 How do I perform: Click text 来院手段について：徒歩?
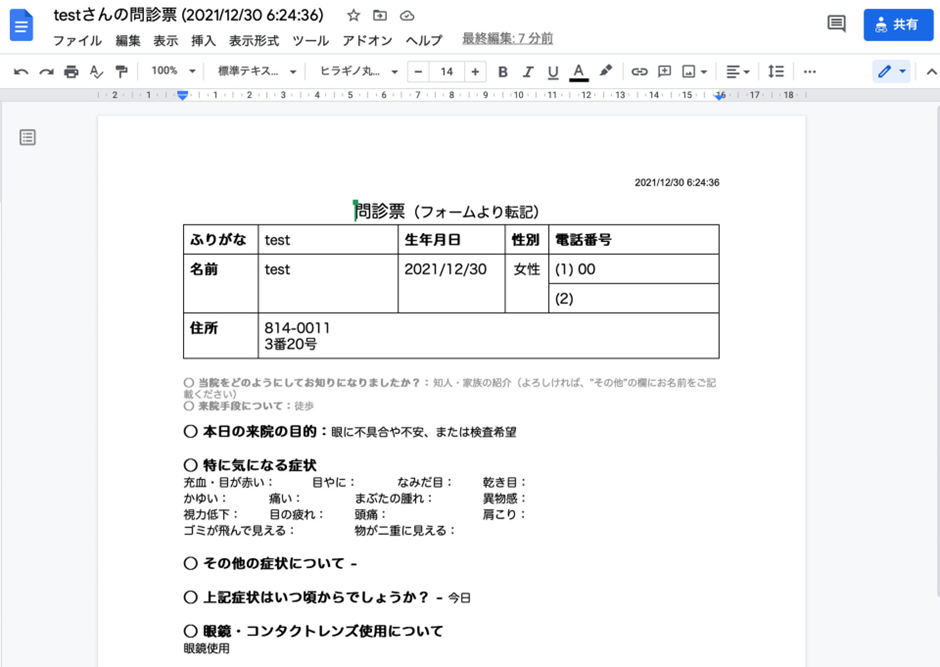click(249, 406)
